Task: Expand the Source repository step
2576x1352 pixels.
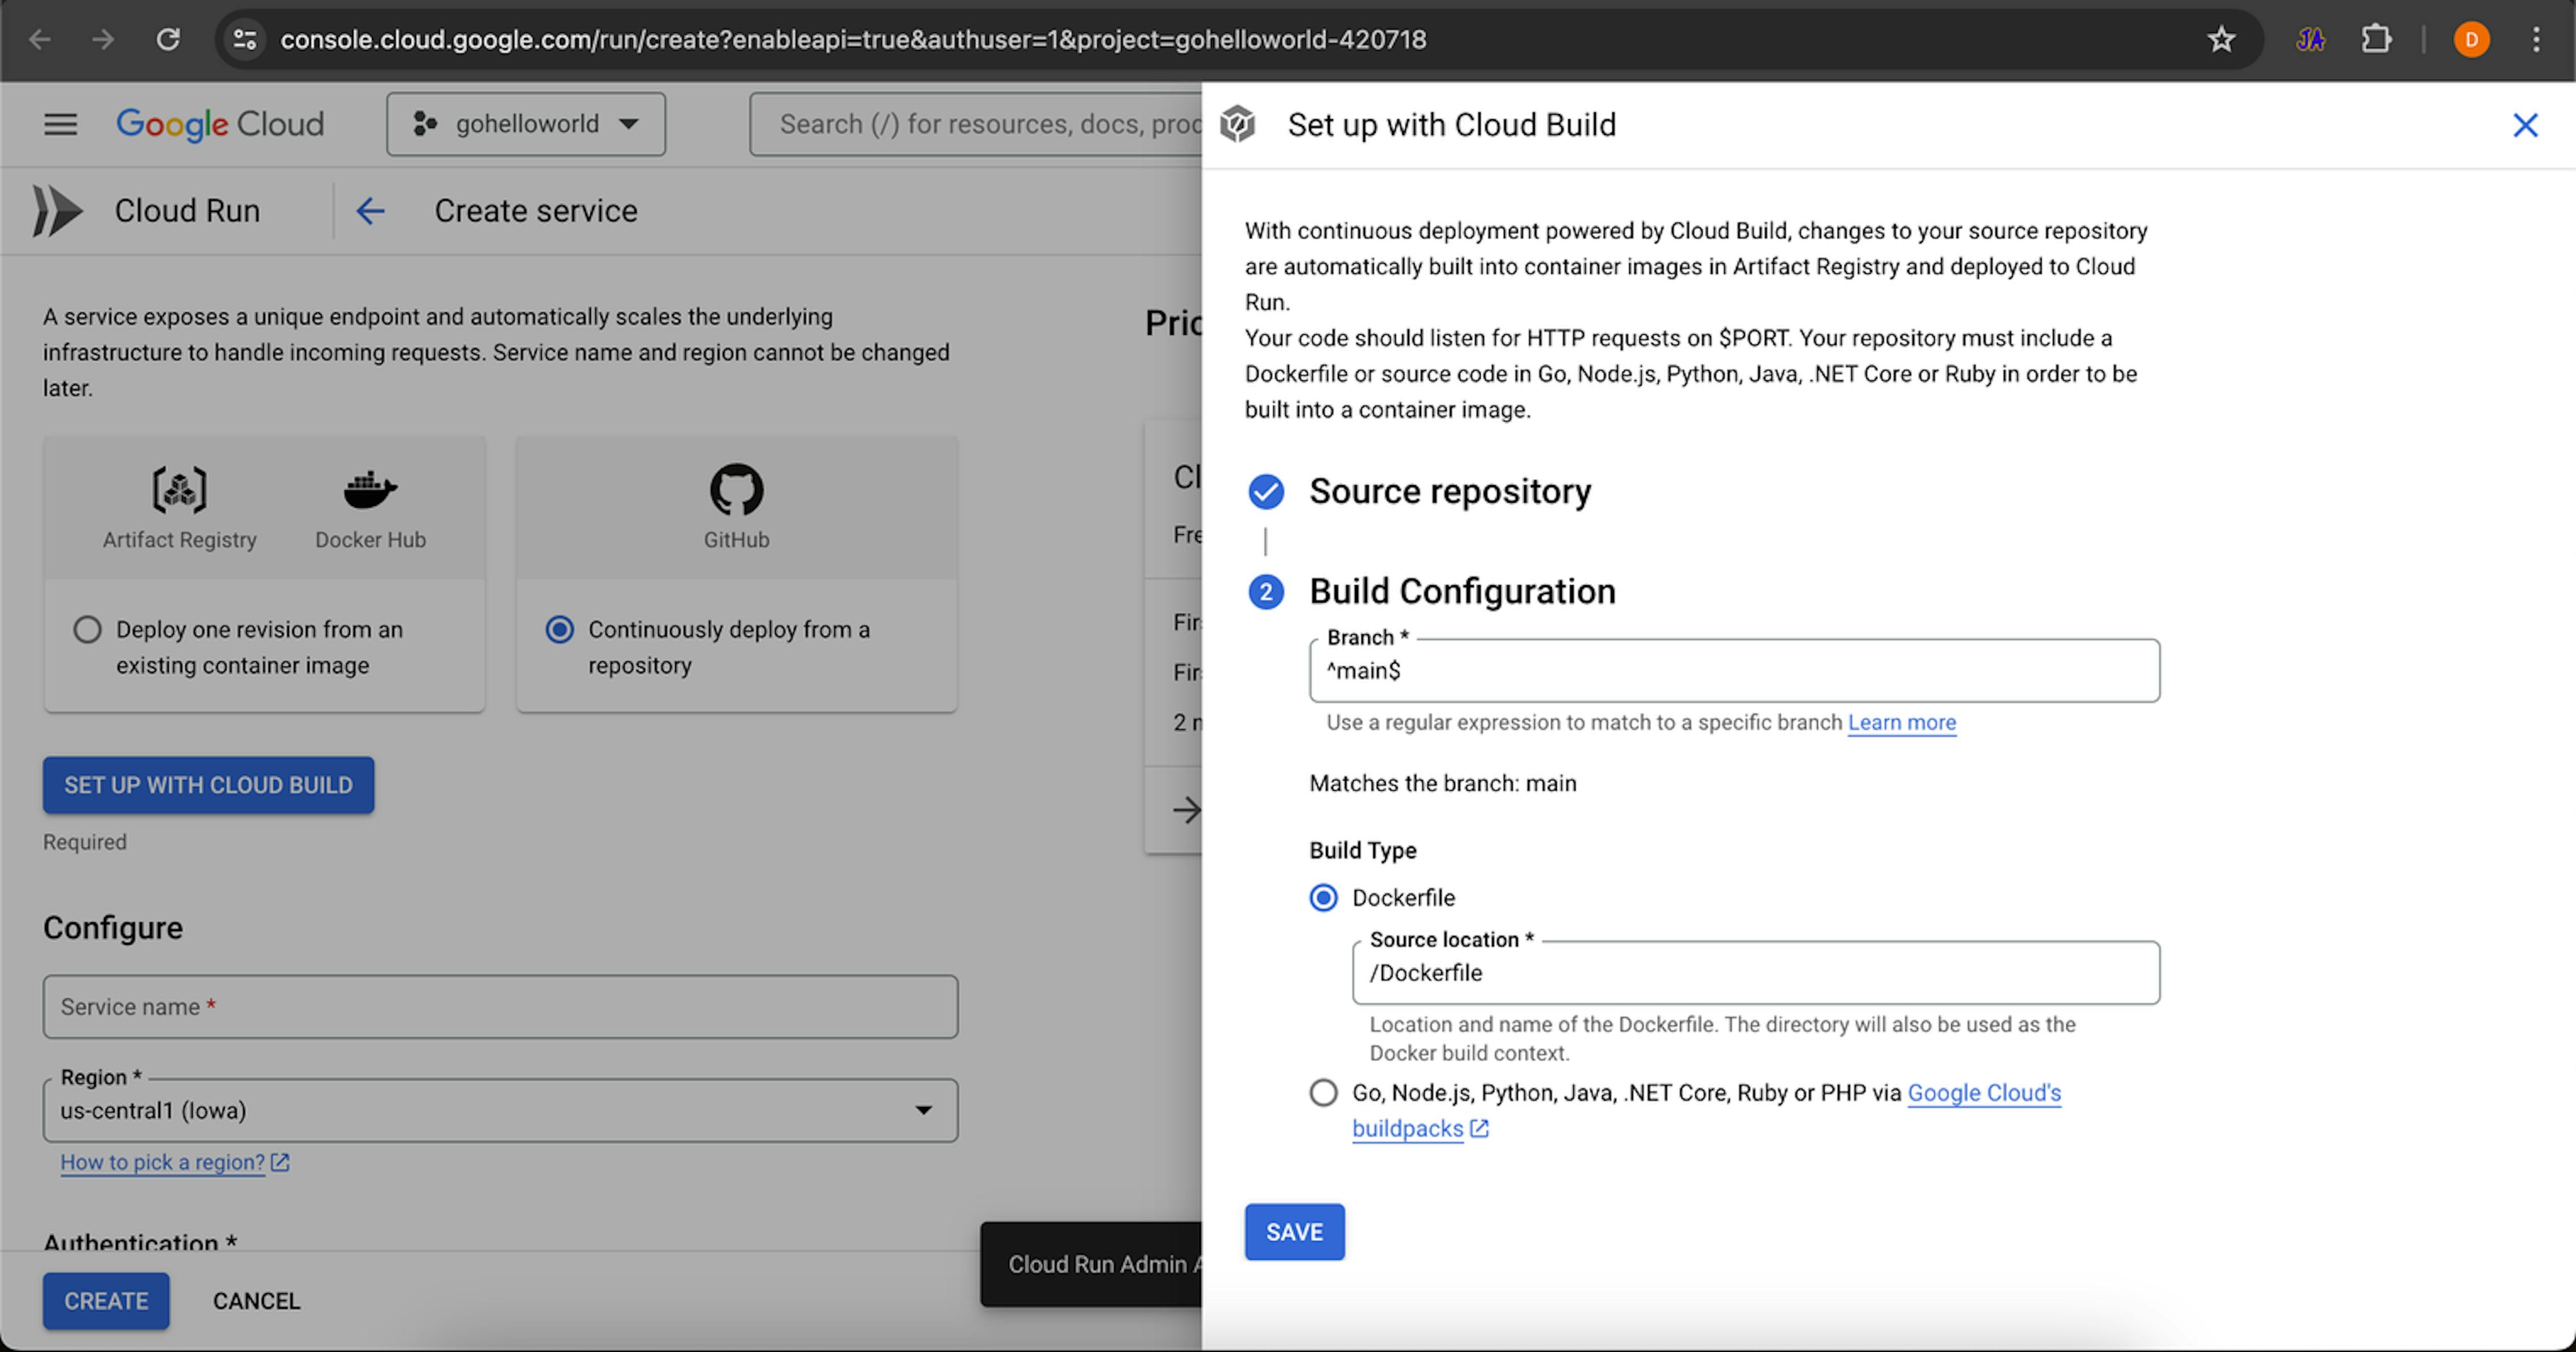Action: coord(1450,491)
